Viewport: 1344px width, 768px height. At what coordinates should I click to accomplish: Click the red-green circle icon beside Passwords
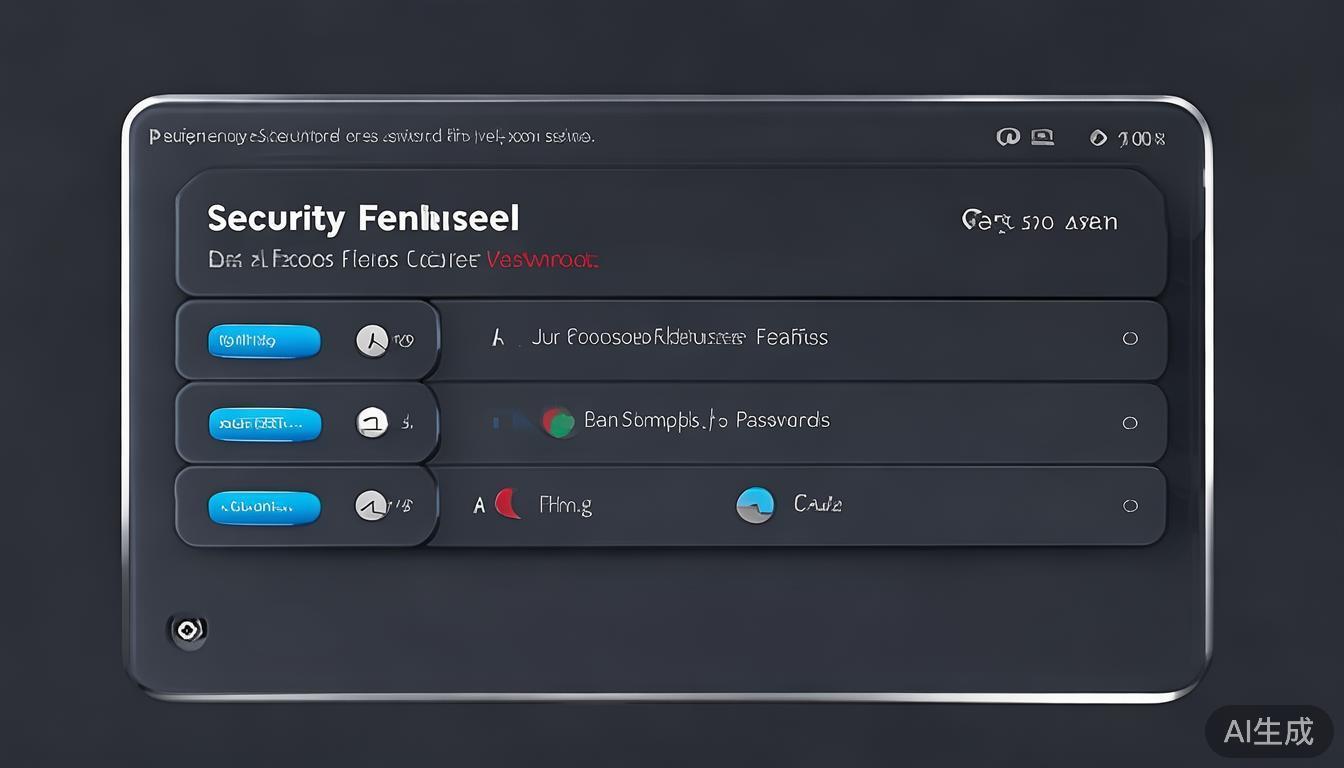[x=558, y=421]
